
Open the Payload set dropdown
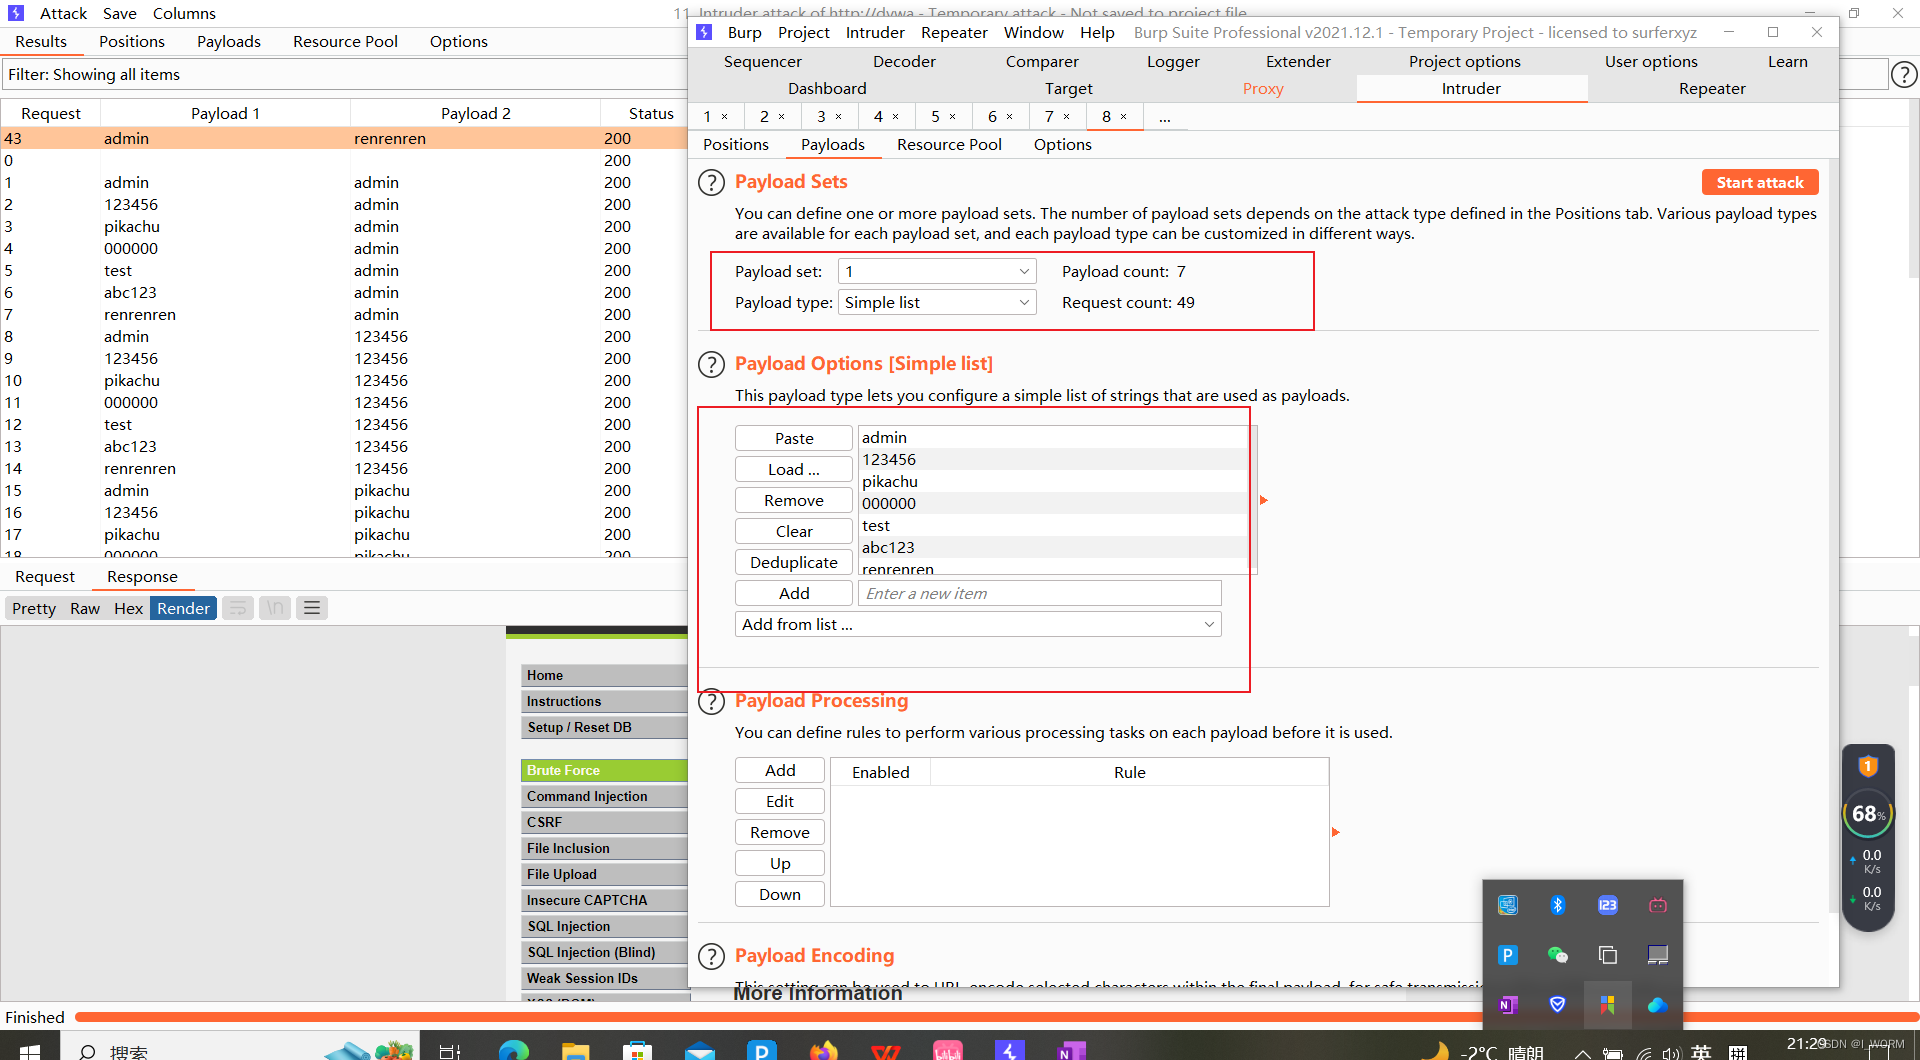(x=937, y=272)
